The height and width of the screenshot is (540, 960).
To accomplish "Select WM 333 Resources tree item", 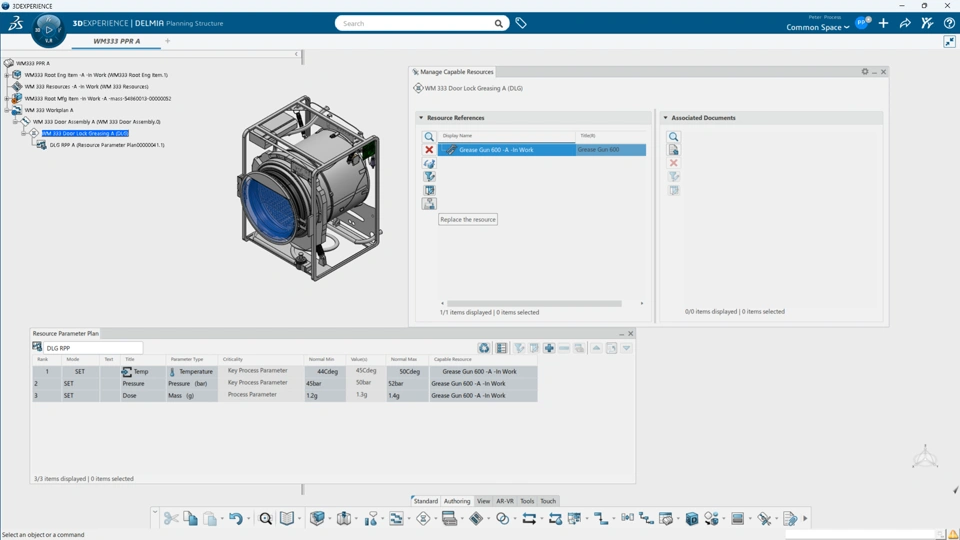I will 86,86.
